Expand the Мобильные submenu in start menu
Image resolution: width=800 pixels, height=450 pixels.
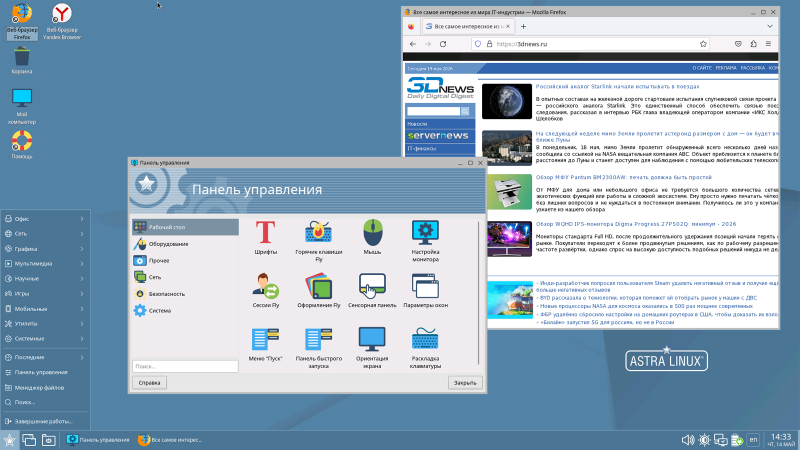click(x=45, y=309)
